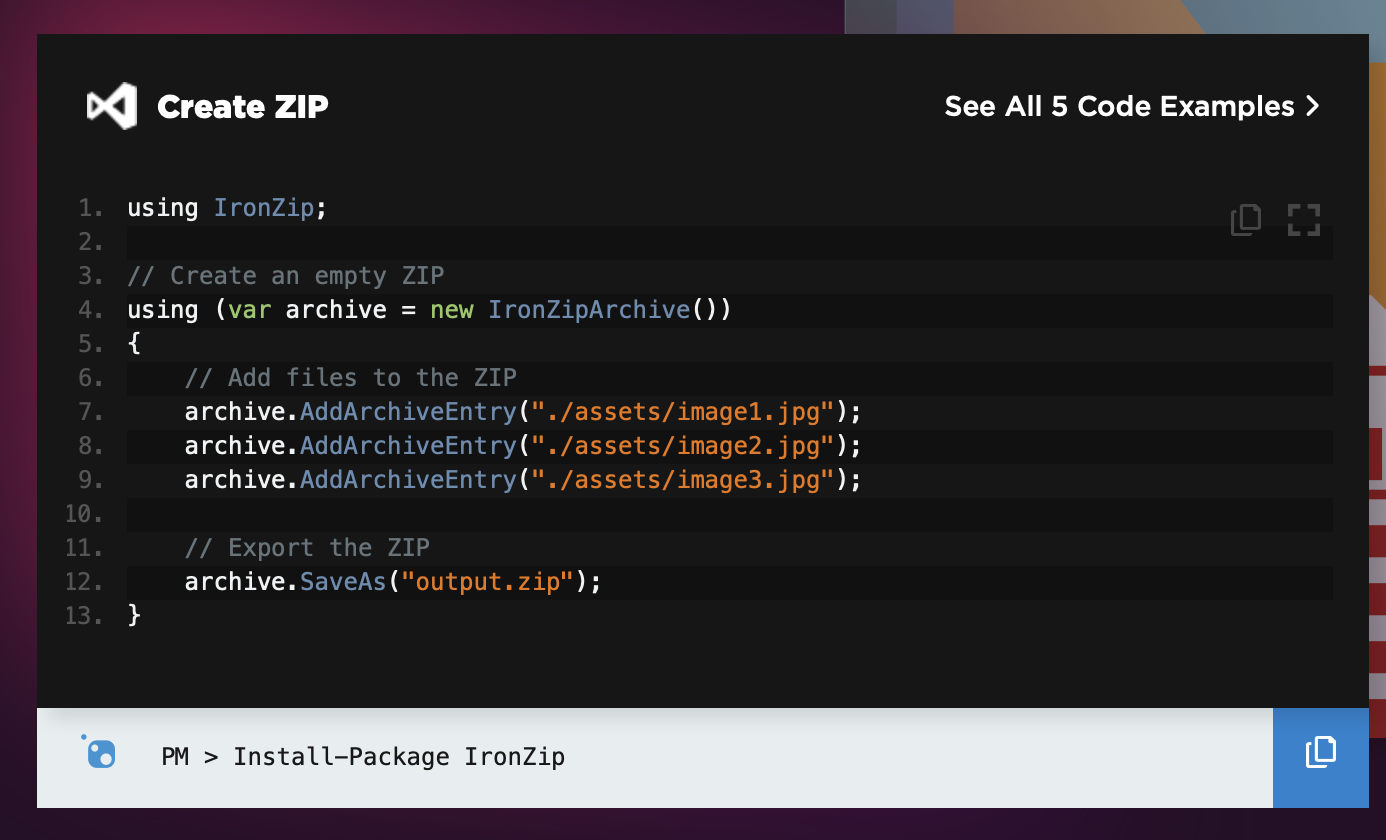
Task: Click the comment '// Export the ZIP'
Action: 307,548
